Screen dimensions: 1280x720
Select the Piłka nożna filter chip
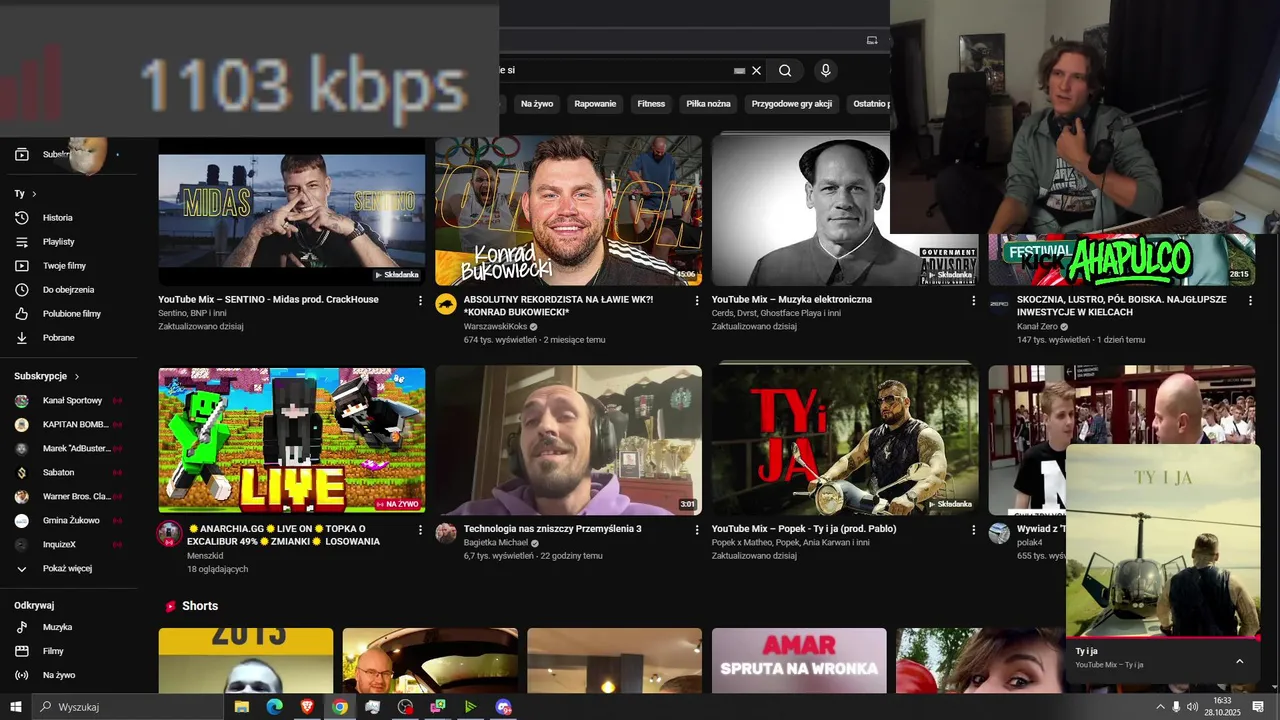pos(708,104)
